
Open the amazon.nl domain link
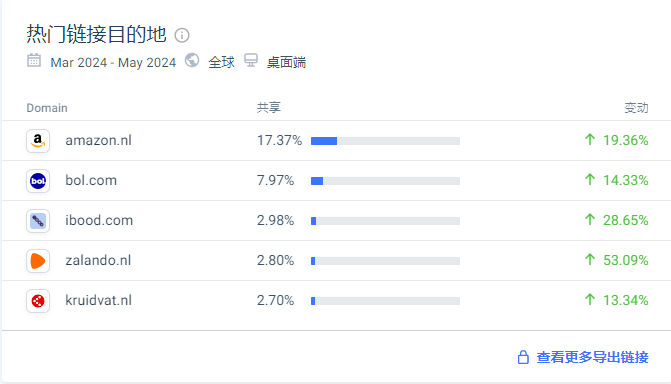point(98,140)
